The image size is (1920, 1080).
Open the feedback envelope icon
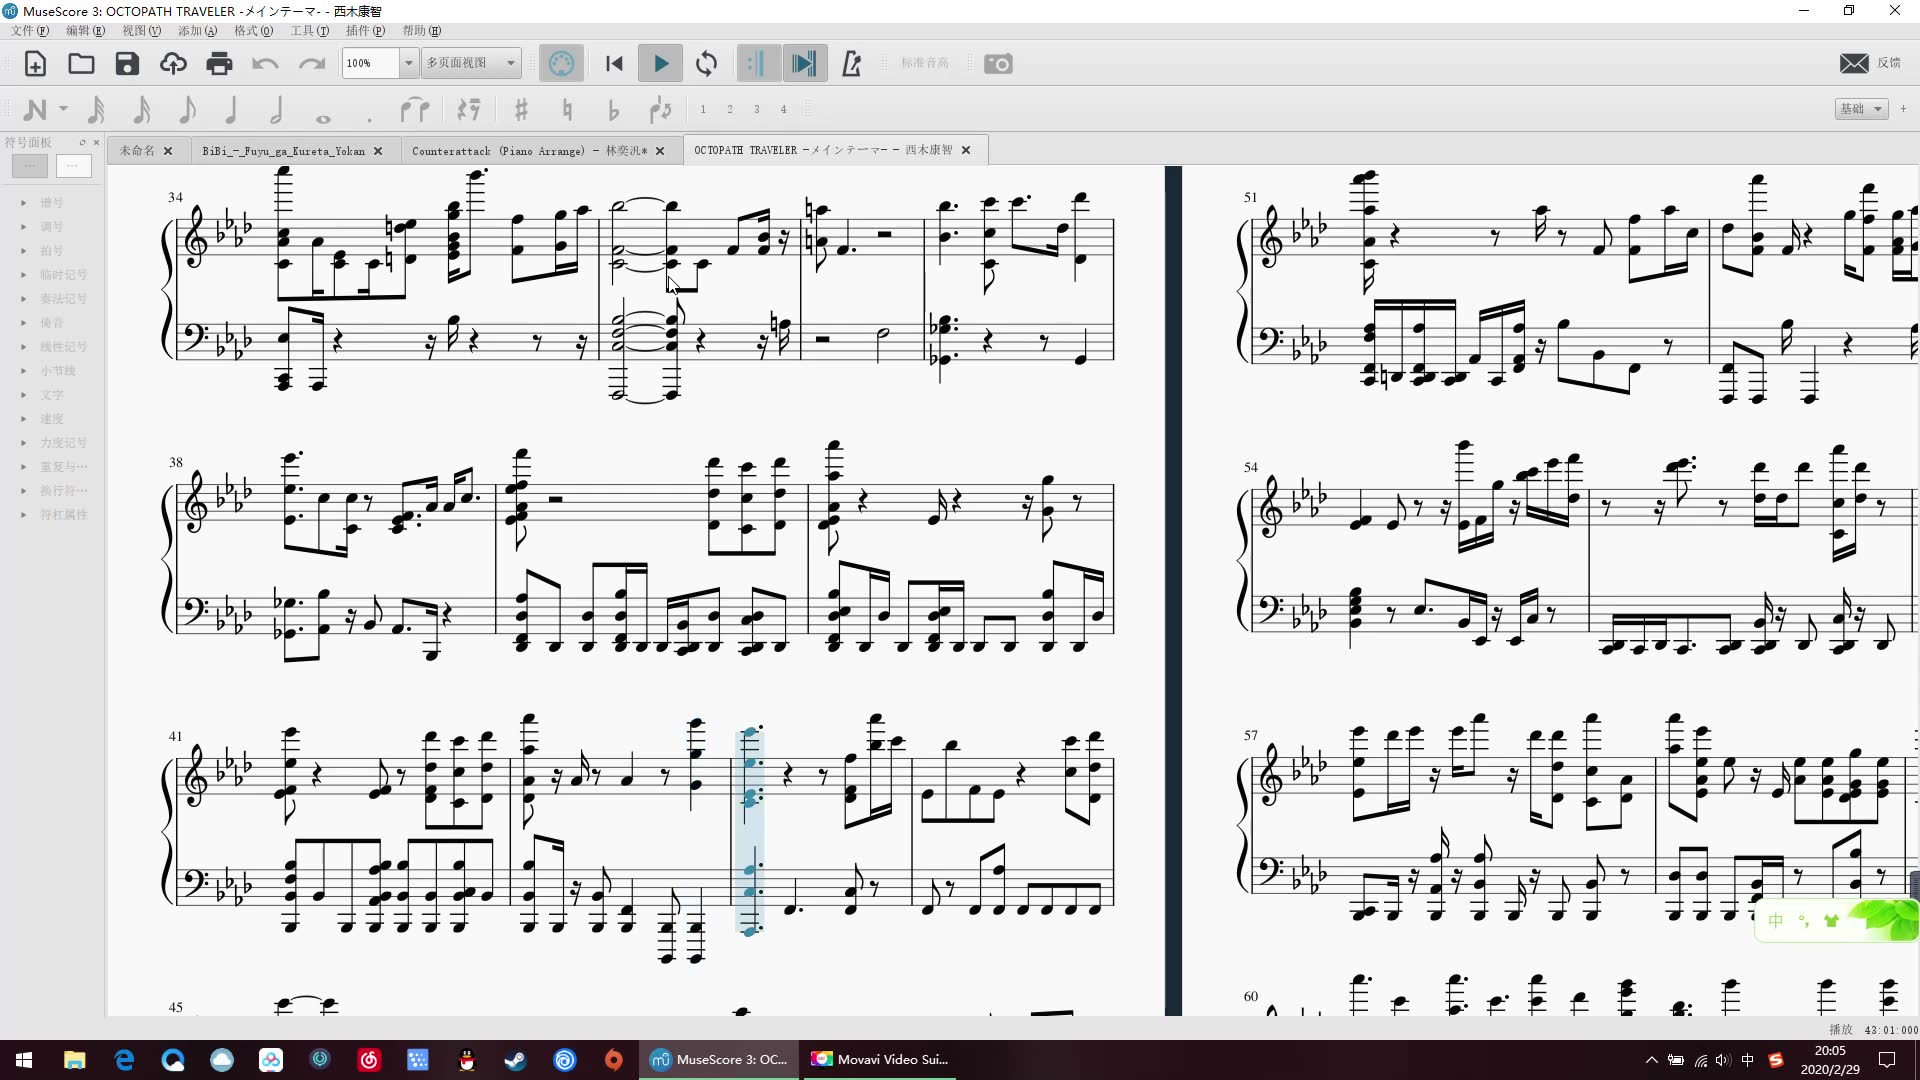click(1854, 63)
